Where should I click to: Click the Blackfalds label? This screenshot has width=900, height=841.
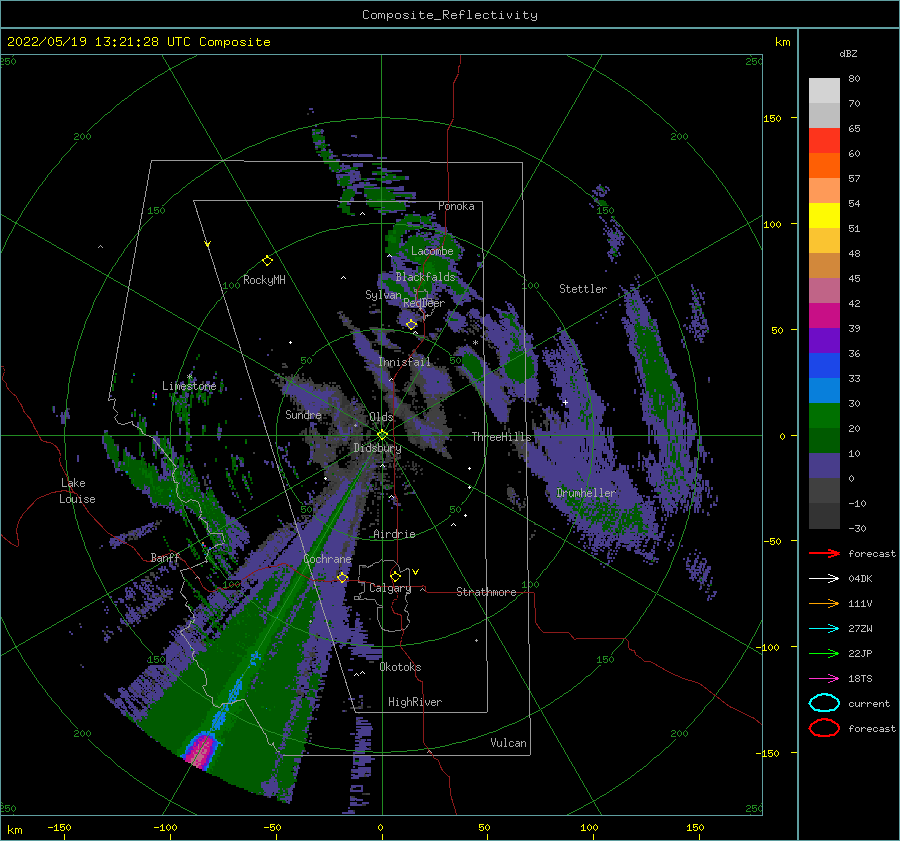tap(425, 277)
